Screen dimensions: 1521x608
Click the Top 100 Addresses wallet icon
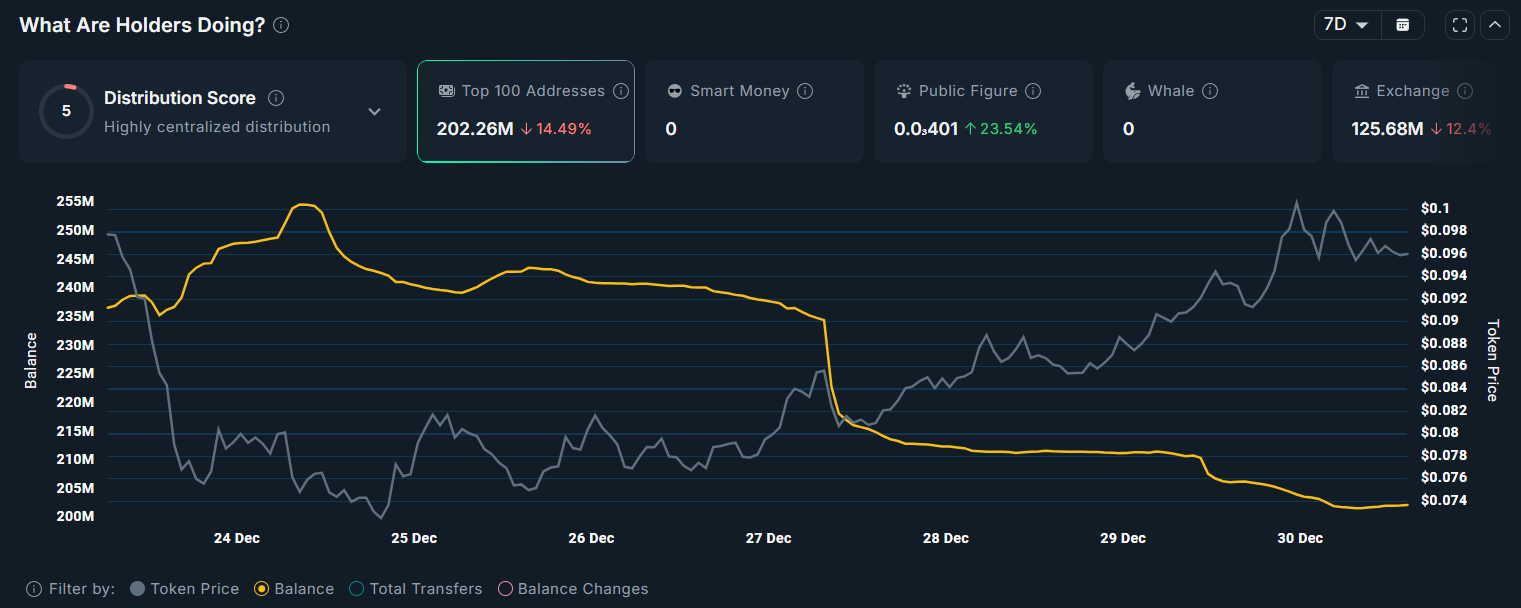(x=447, y=90)
